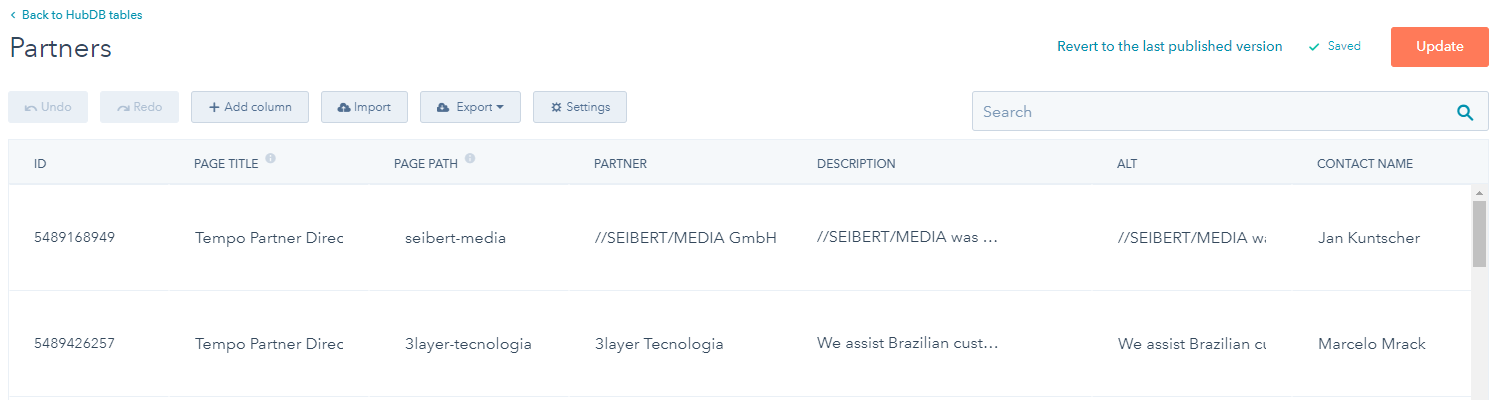This screenshot has height=400, width=1491.
Task: Click the Add column plus button
Action: [x=250, y=107]
